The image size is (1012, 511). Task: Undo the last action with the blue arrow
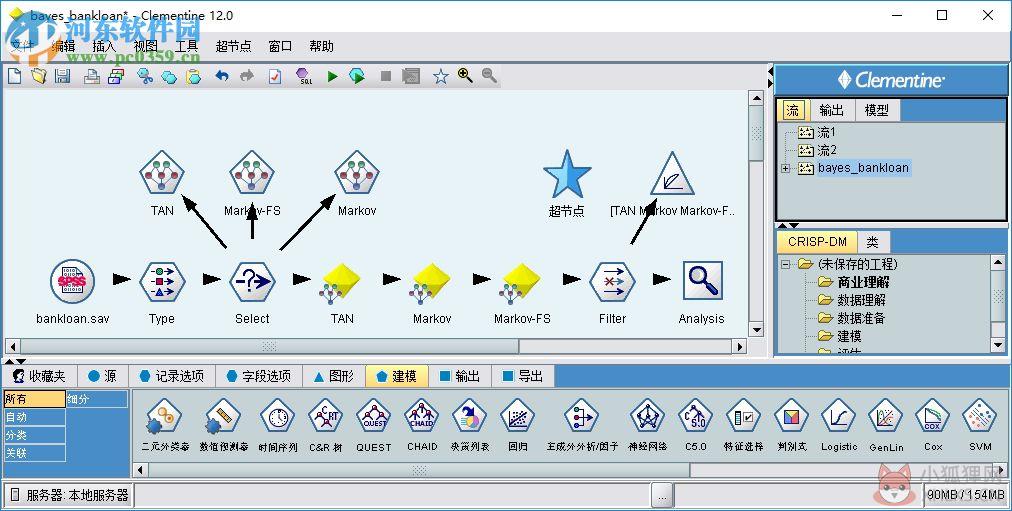222,76
